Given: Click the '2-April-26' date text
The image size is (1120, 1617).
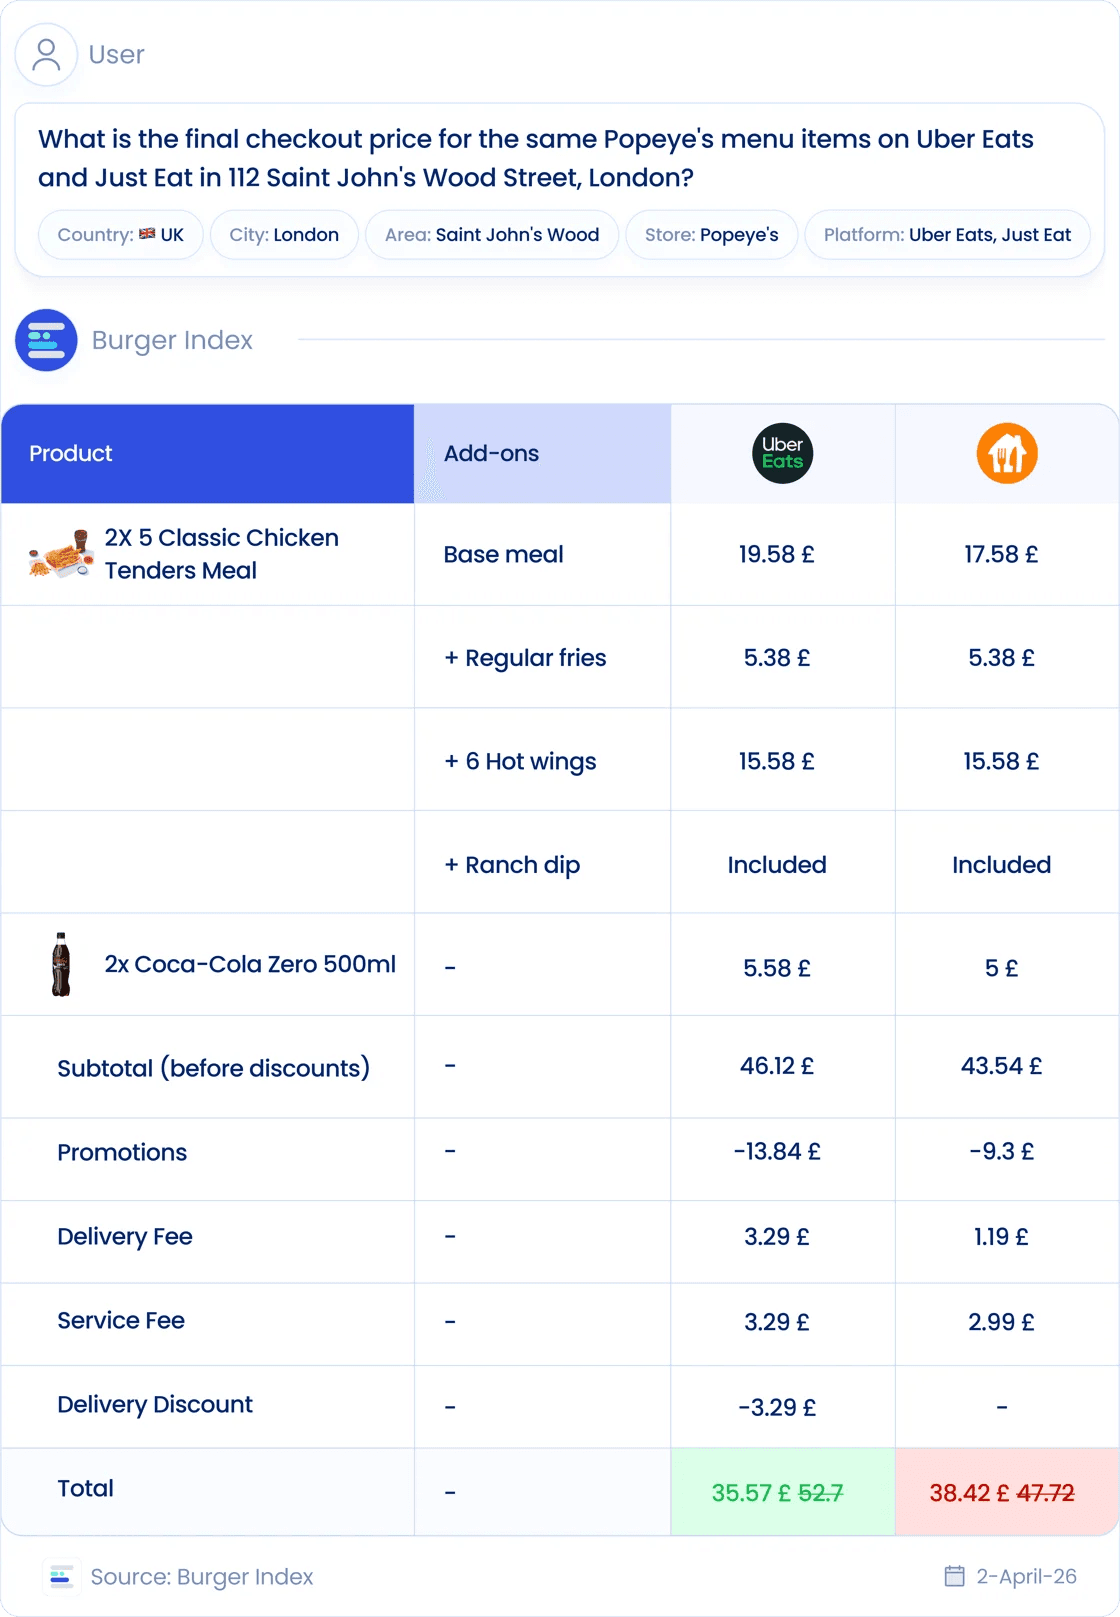Looking at the screenshot, I should pyautogui.click(x=1027, y=1577).
